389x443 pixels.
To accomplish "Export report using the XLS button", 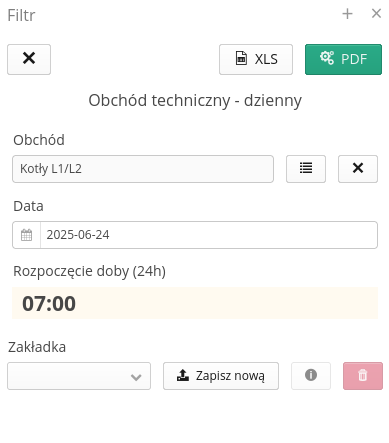I will [x=256, y=59].
